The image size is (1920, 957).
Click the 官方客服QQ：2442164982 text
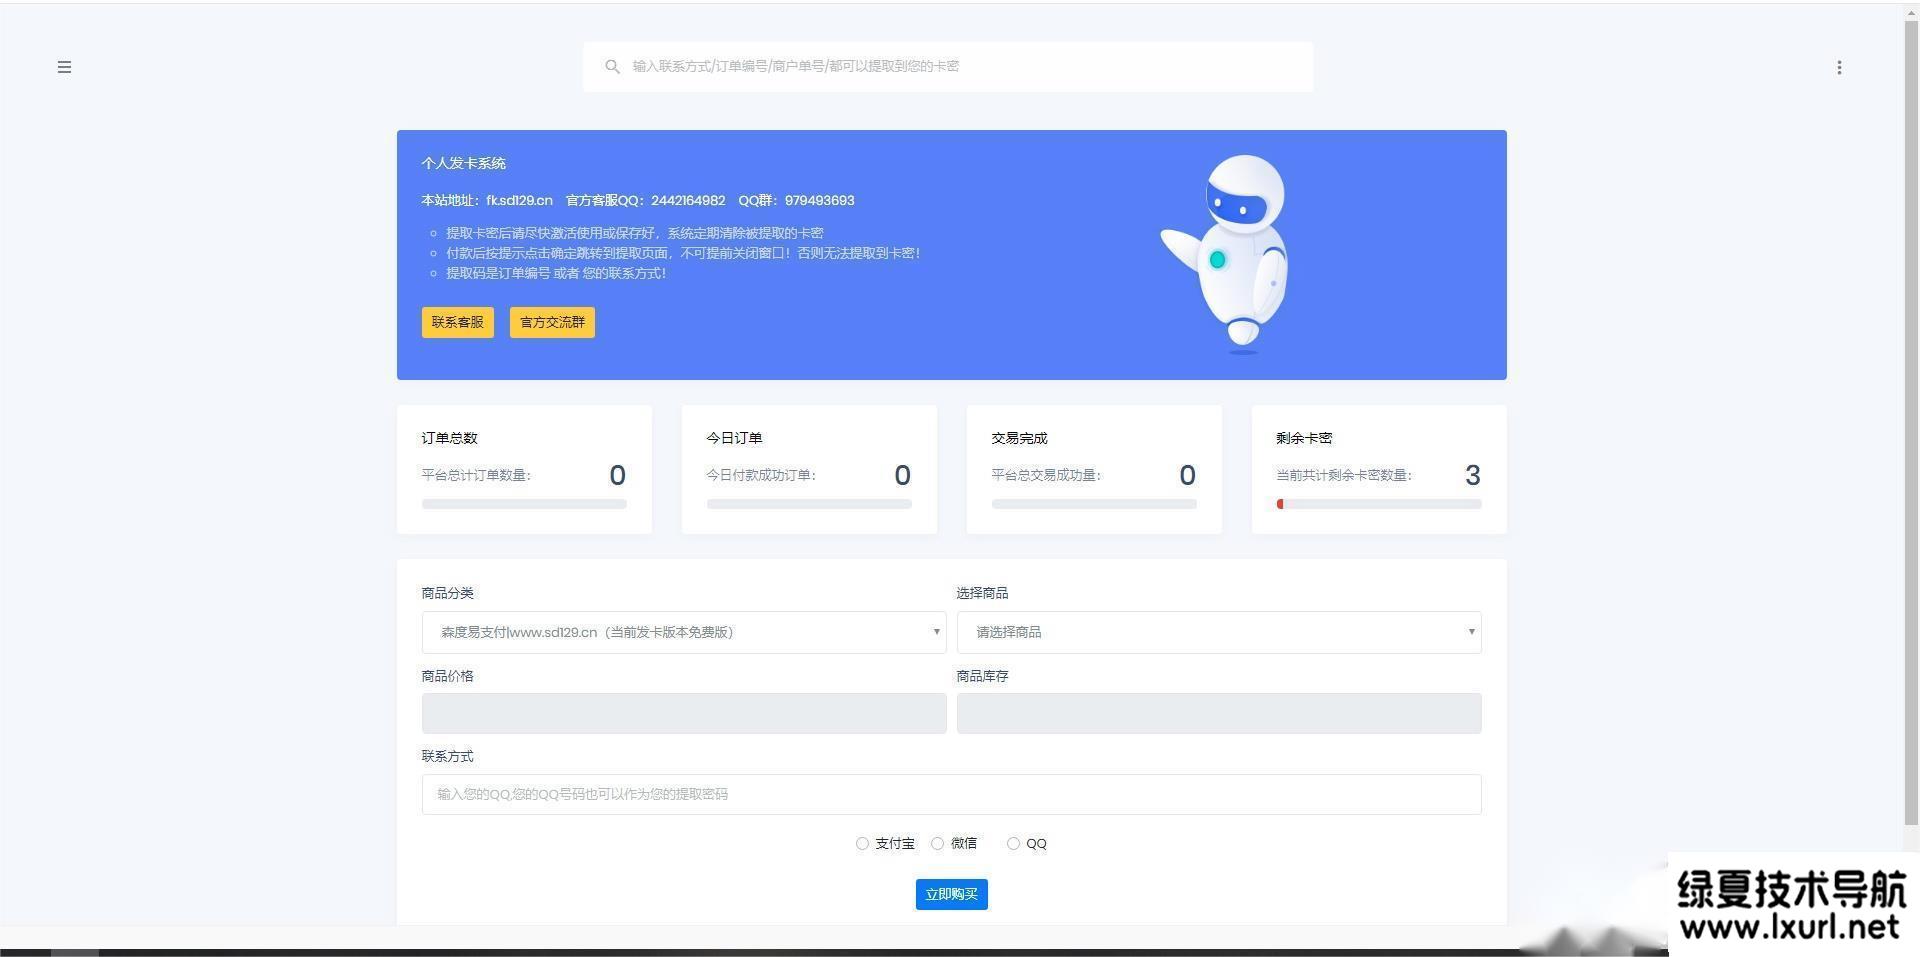pyautogui.click(x=646, y=200)
